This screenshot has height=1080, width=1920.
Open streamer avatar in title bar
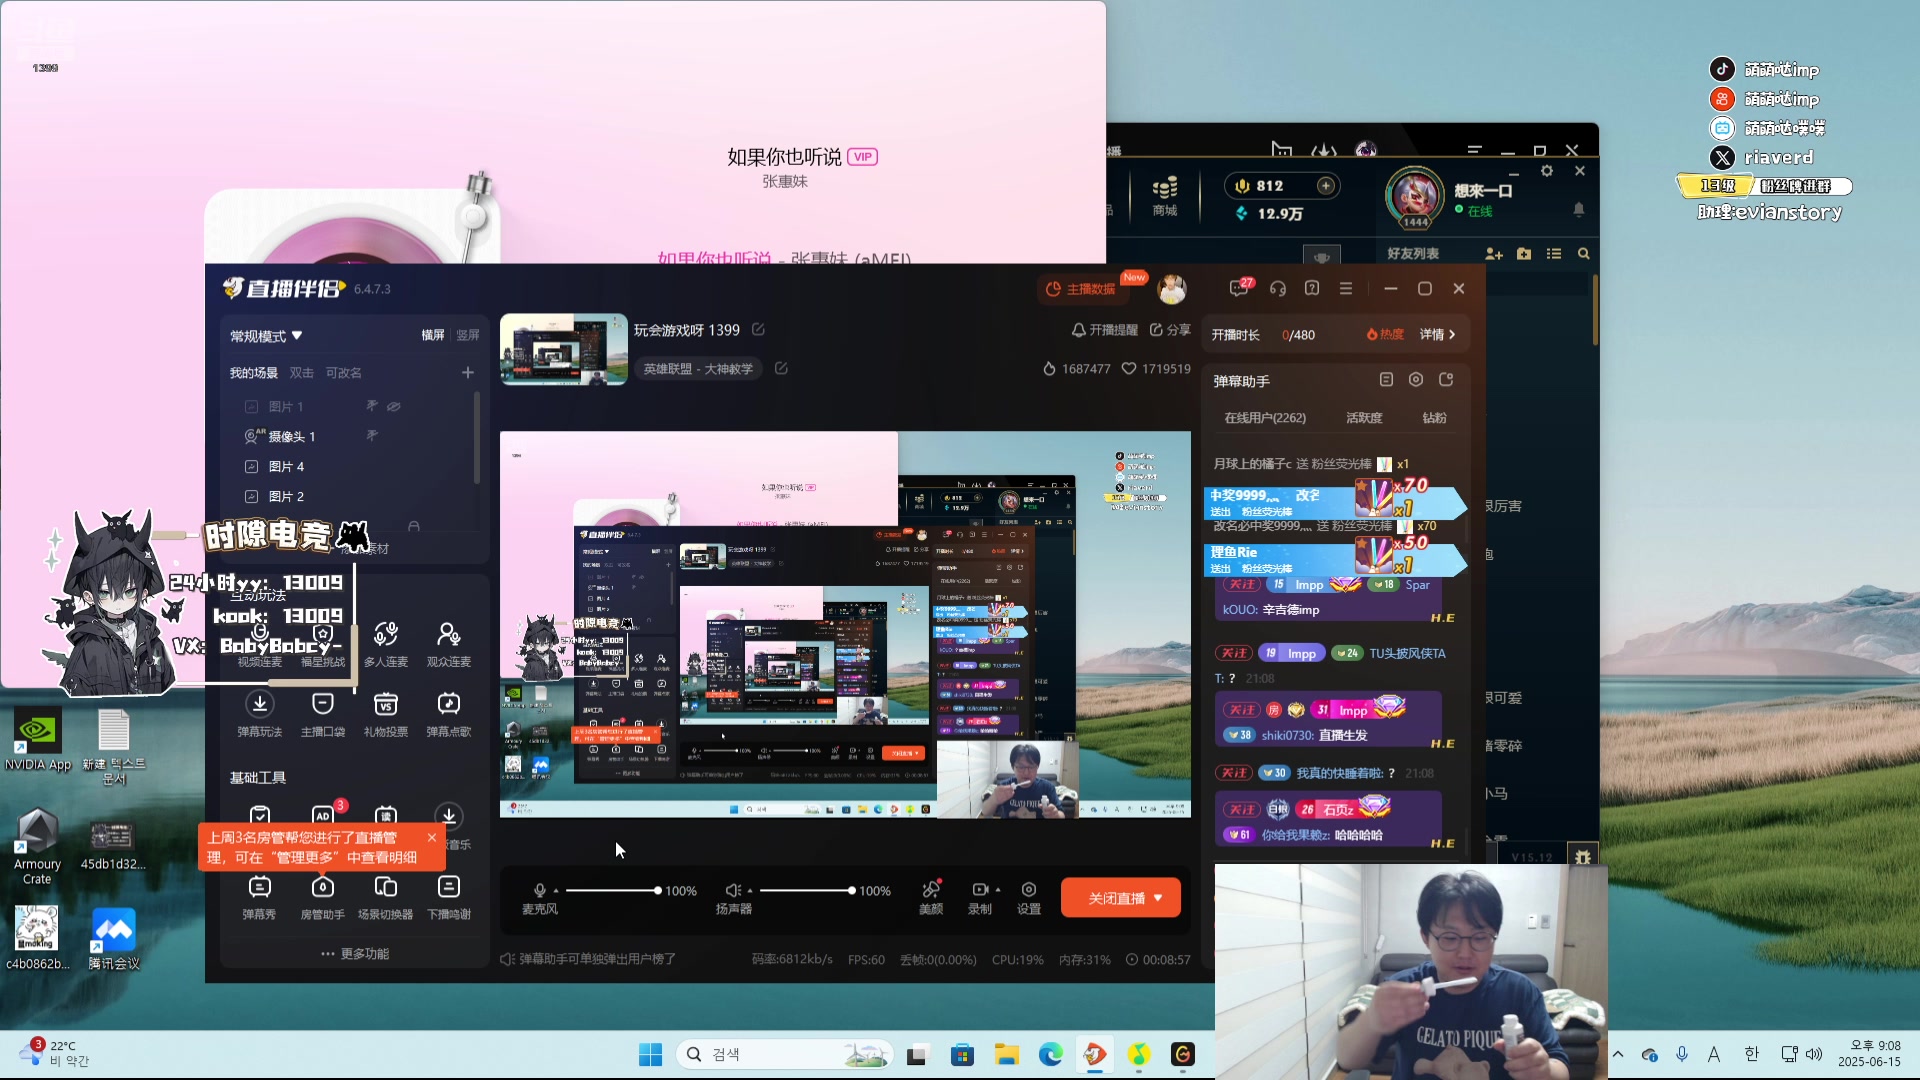click(1171, 289)
